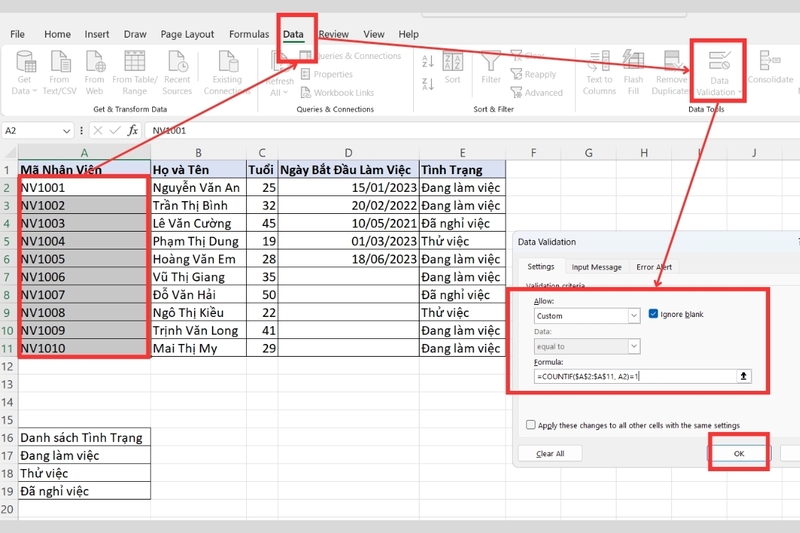Select cell NV1010
800x533 pixels.
coord(84,348)
